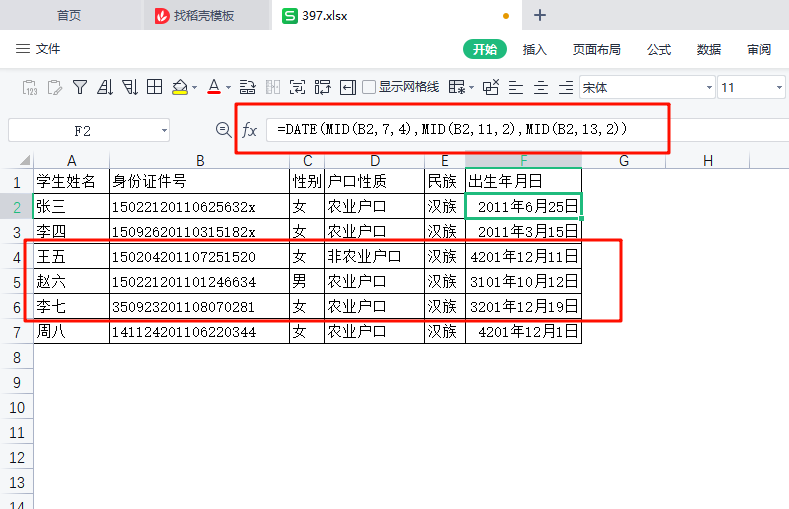
Task: Click cell 4201年12月11日
Action: (524, 257)
